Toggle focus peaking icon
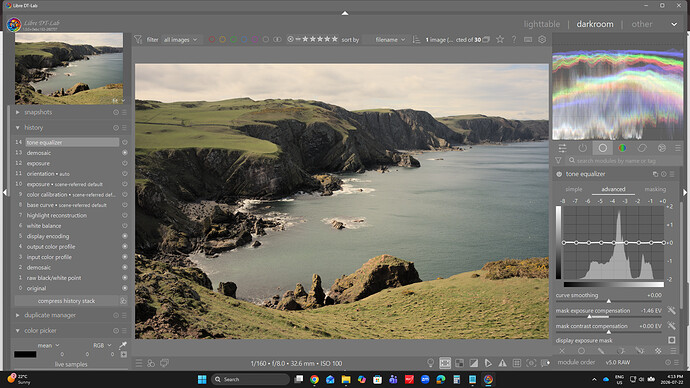 531,363
